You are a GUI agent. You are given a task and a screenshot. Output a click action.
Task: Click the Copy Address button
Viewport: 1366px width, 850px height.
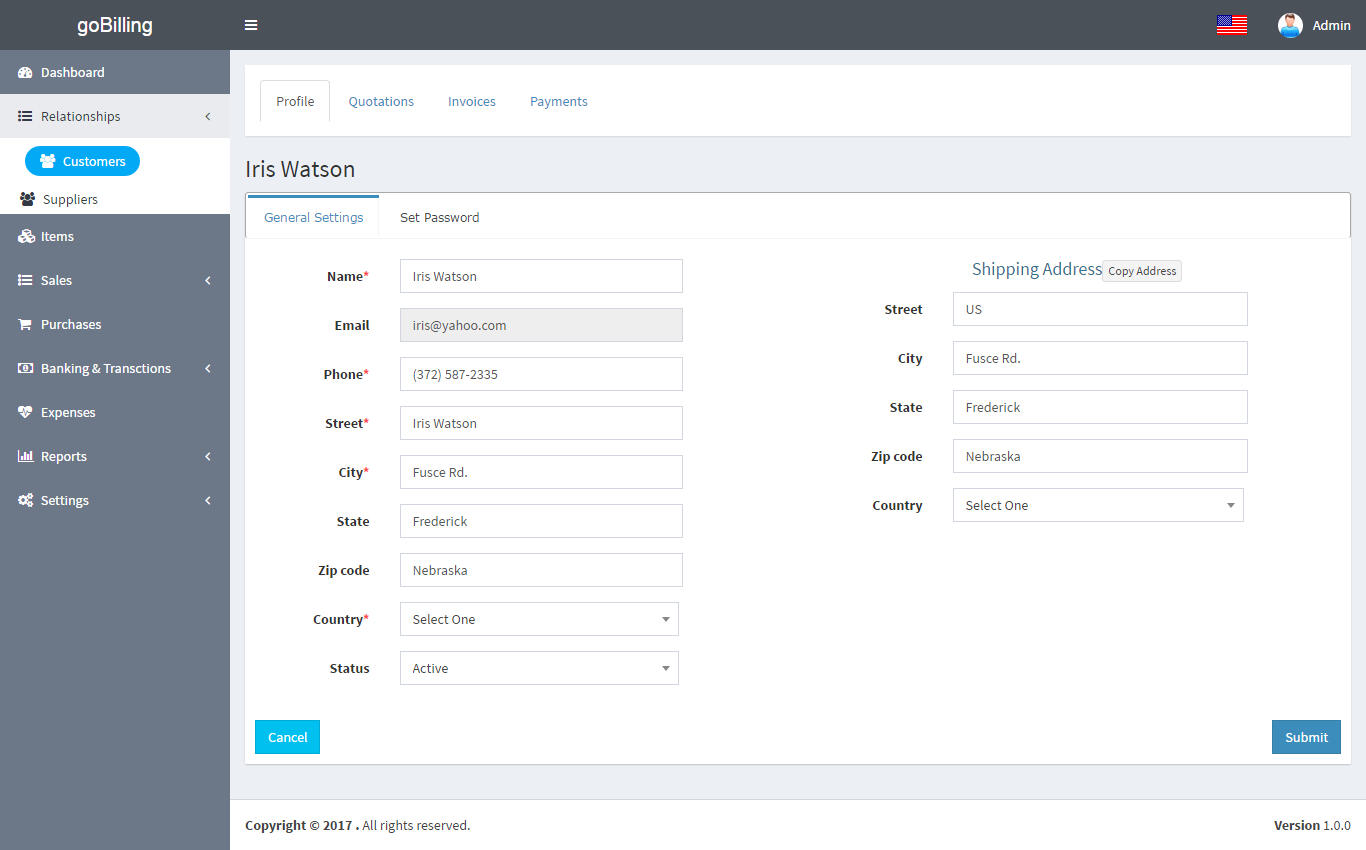[x=1141, y=270]
